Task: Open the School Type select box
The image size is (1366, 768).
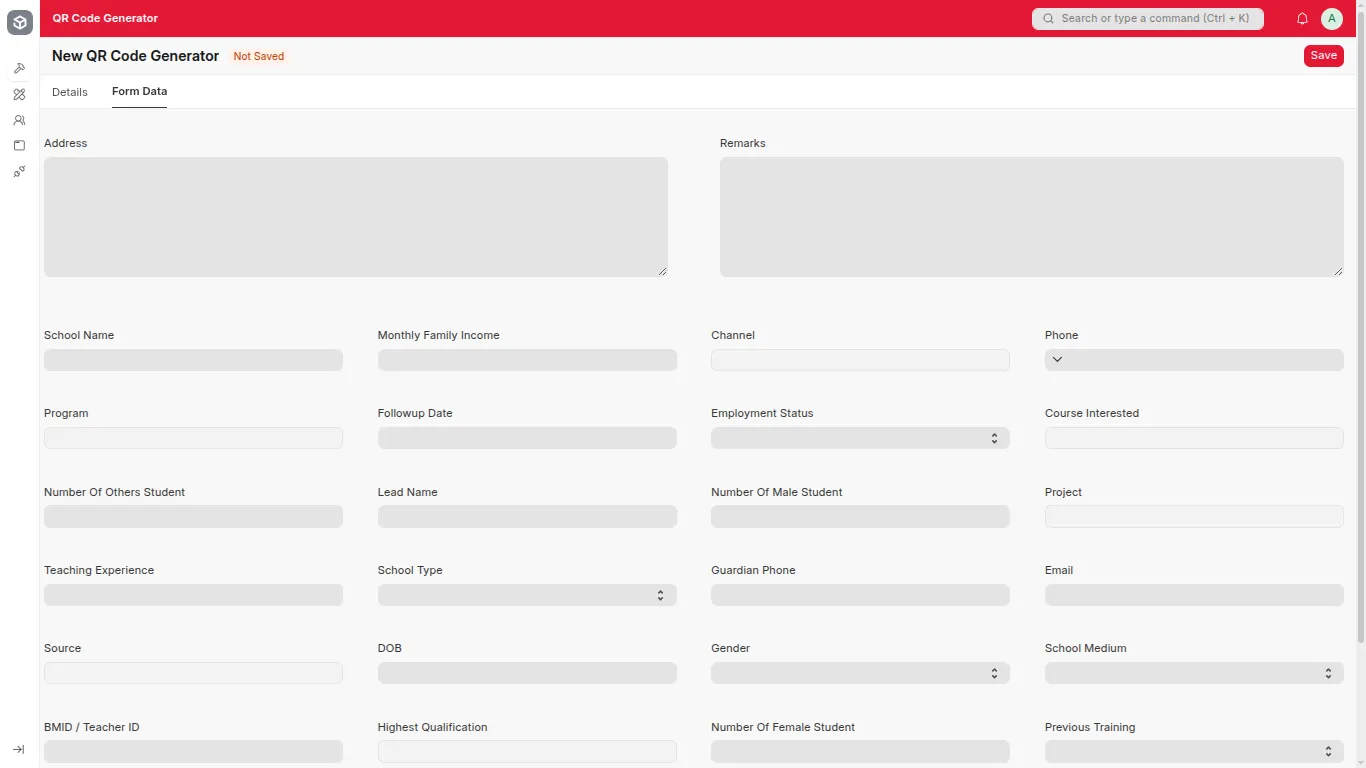Action: pyautogui.click(x=527, y=595)
